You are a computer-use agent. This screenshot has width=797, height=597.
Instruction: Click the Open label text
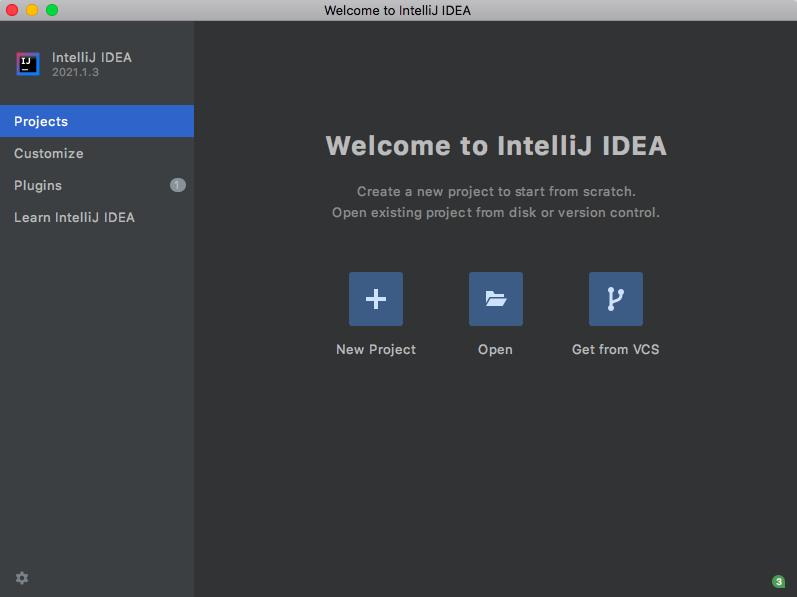click(495, 350)
